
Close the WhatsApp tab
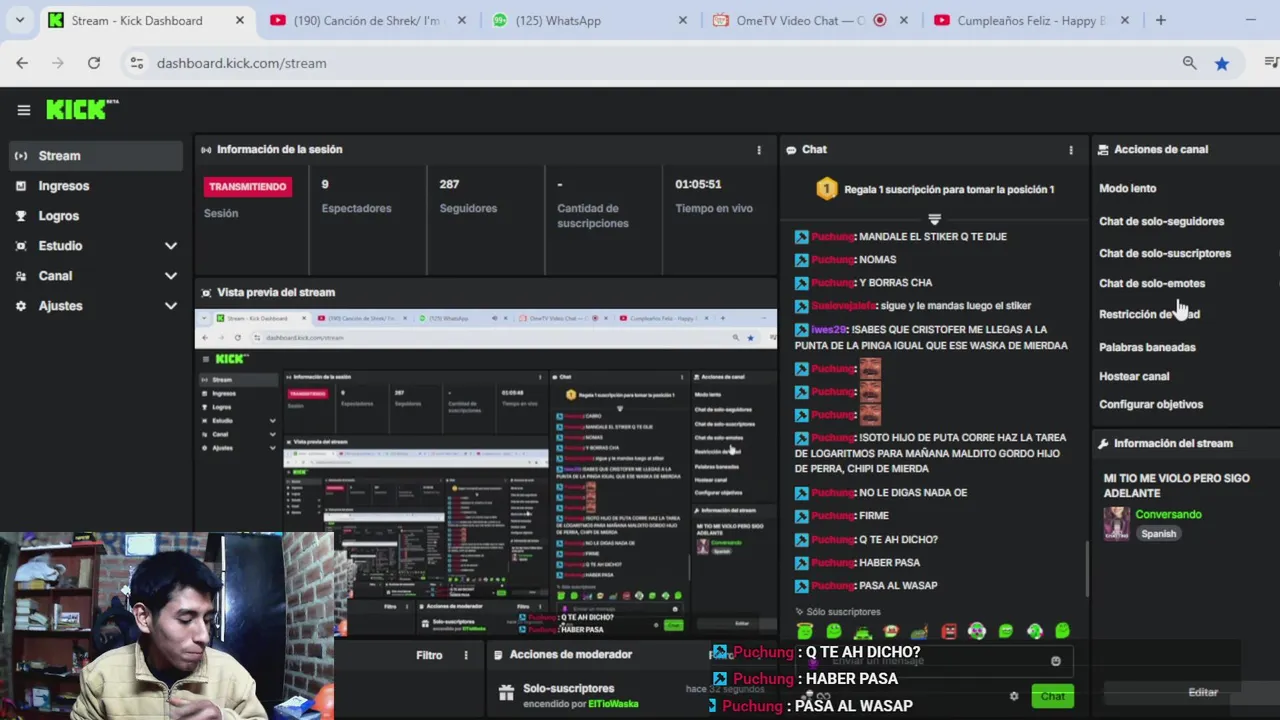pyautogui.click(x=683, y=20)
